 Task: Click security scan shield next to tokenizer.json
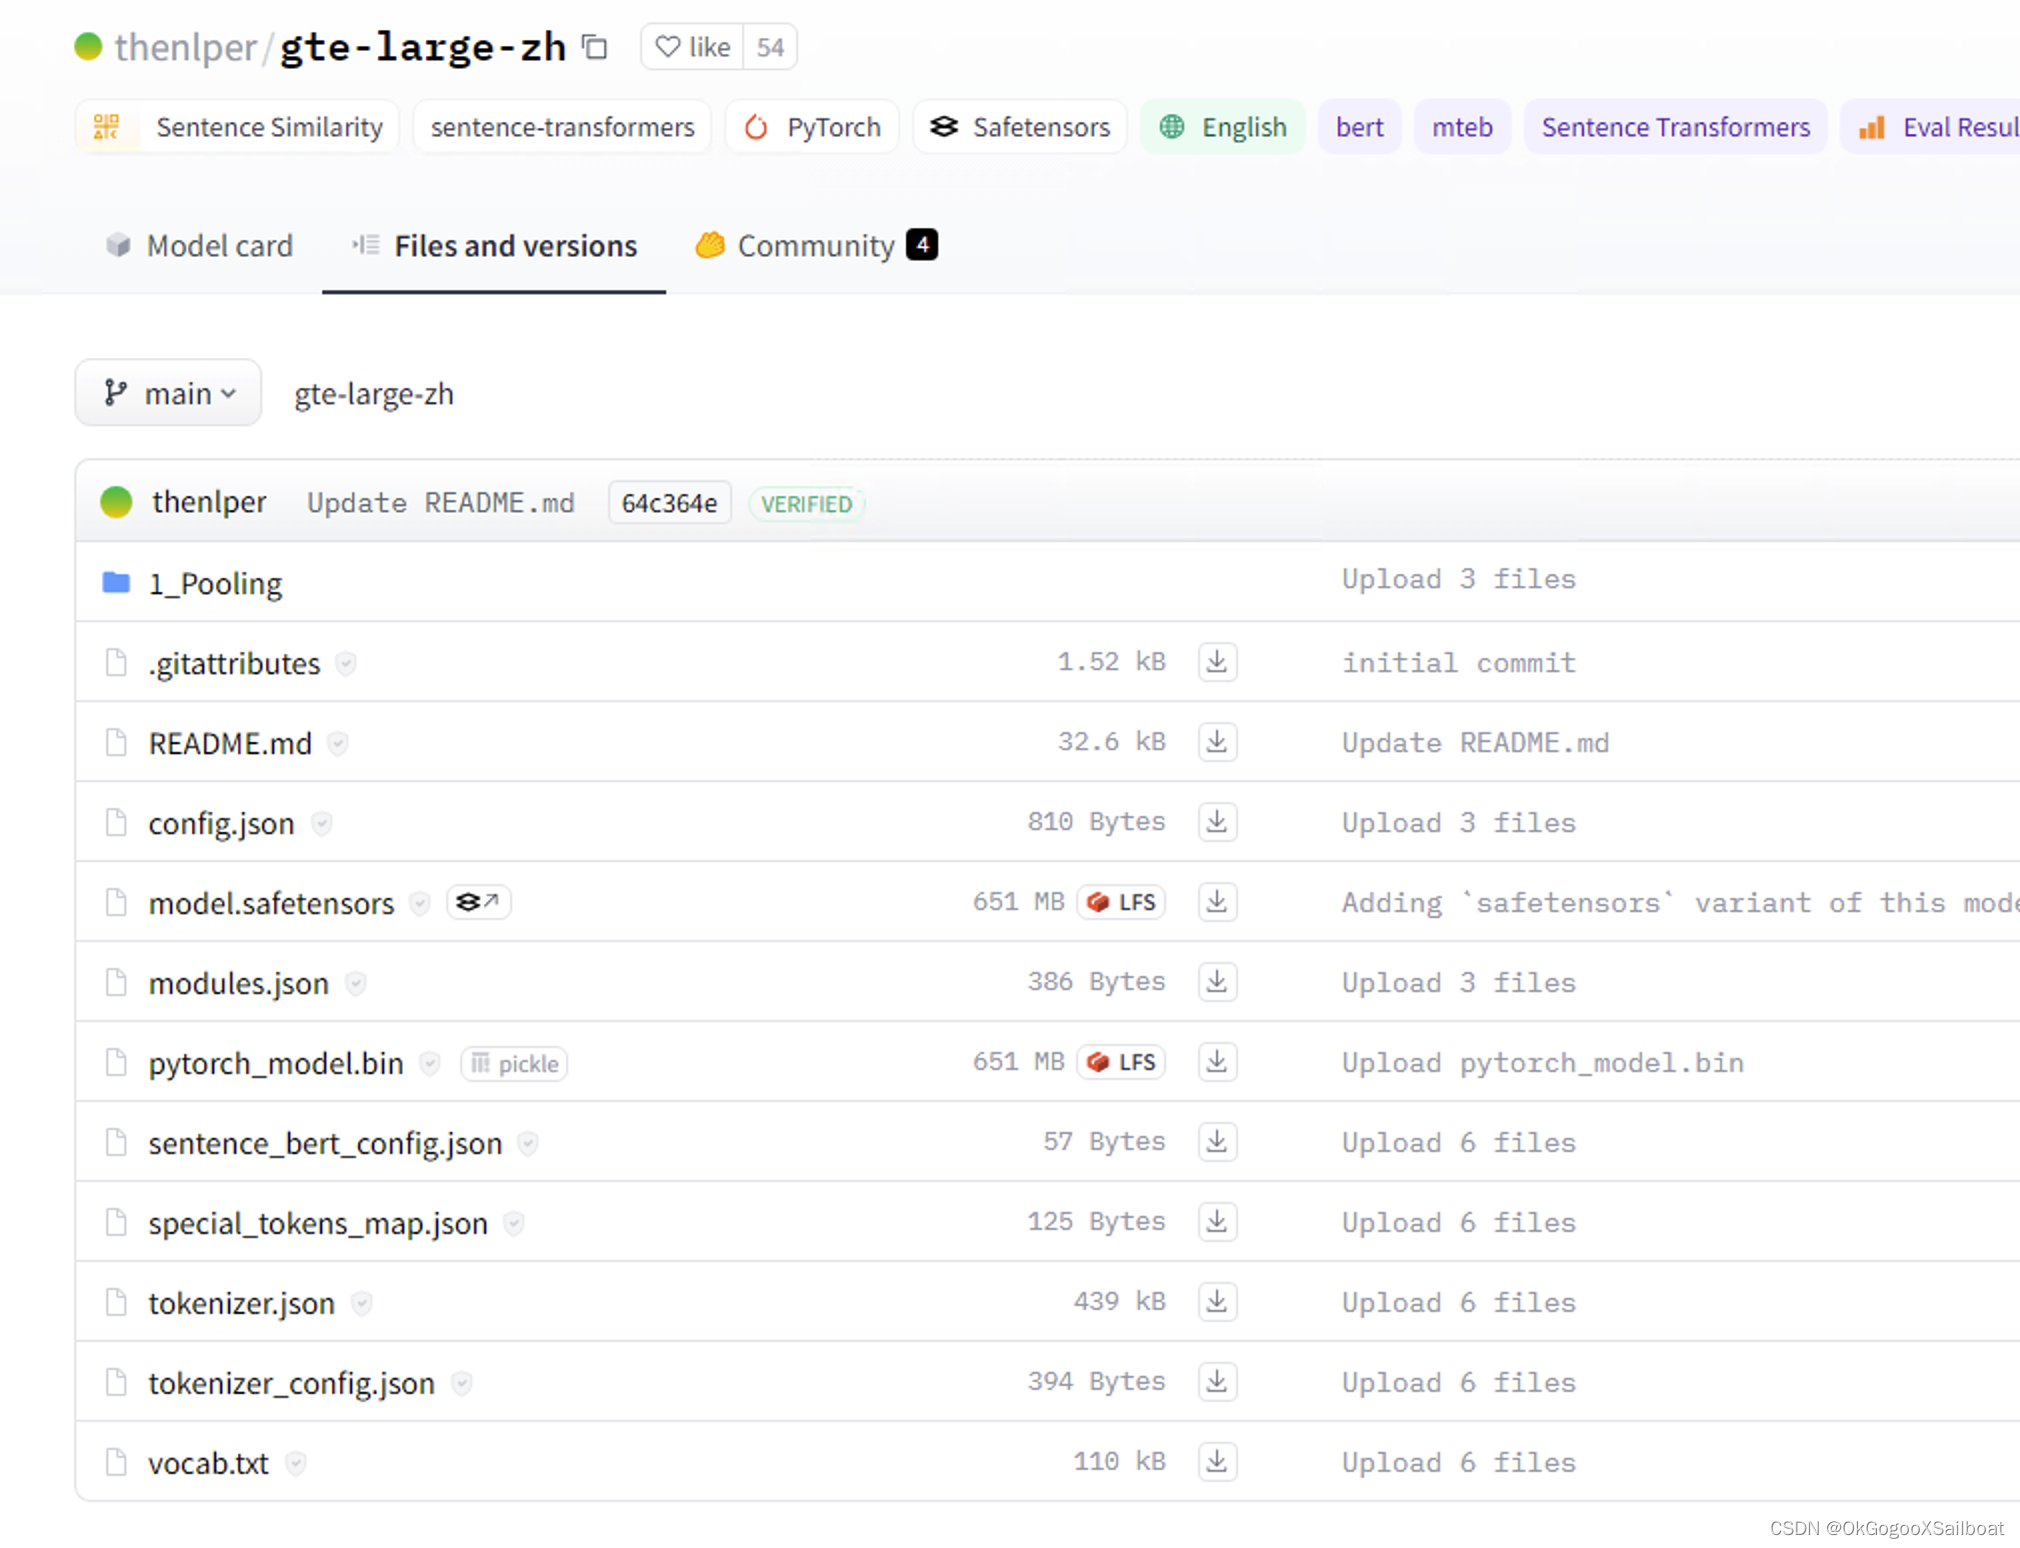click(362, 1304)
